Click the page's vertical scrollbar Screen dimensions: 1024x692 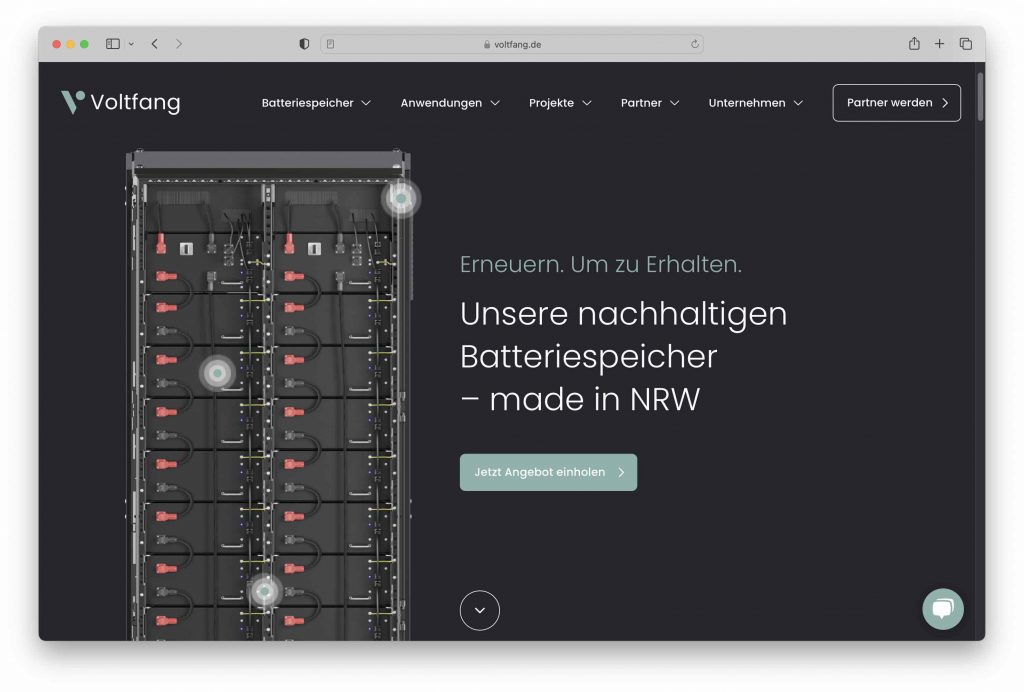(x=980, y=95)
